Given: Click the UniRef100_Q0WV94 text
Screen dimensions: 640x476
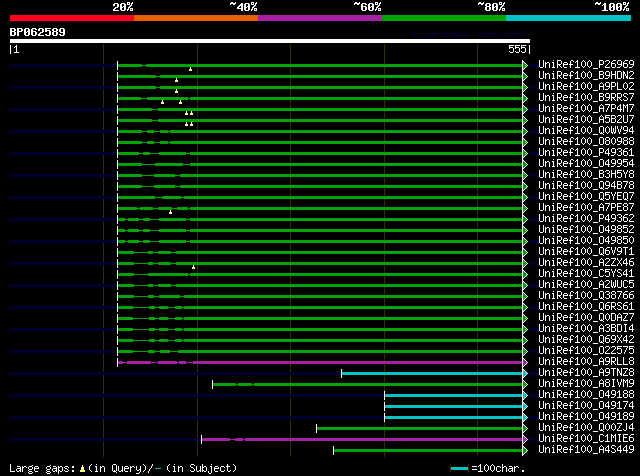Looking at the screenshot, I should pyautogui.click(x=586, y=131).
